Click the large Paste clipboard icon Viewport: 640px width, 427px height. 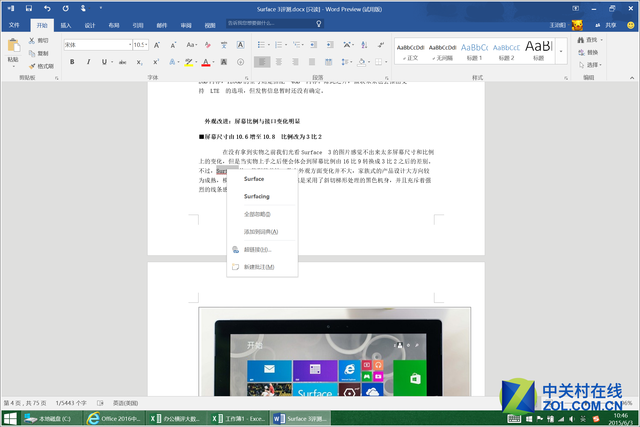tap(13, 45)
